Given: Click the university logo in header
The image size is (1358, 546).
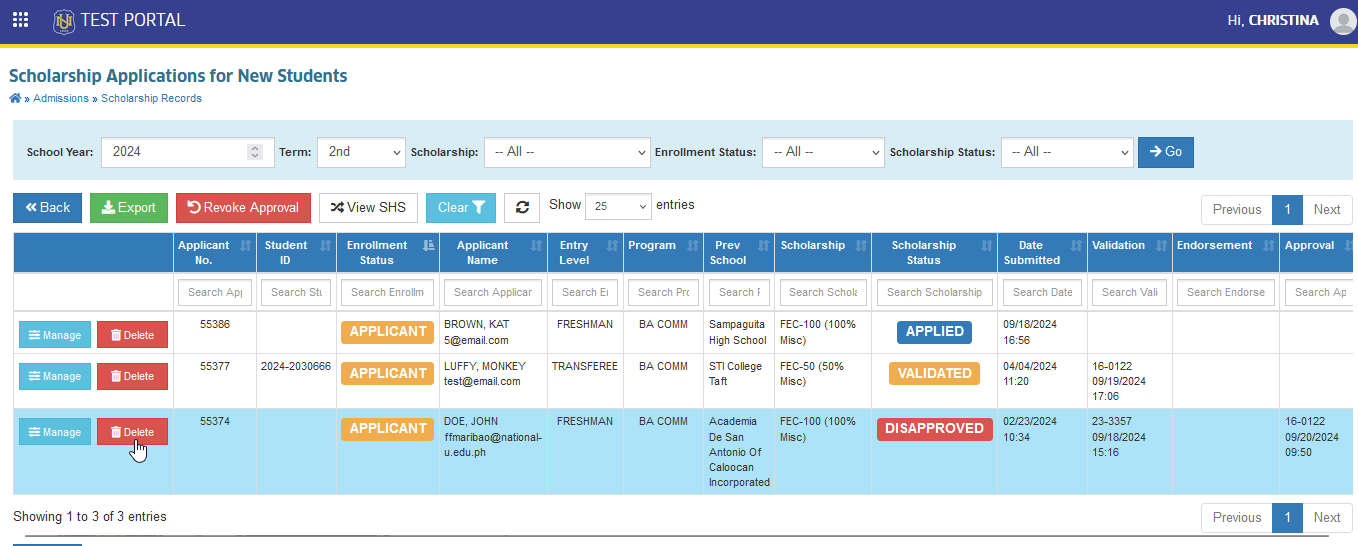Looking at the screenshot, I should pos(64,20).
